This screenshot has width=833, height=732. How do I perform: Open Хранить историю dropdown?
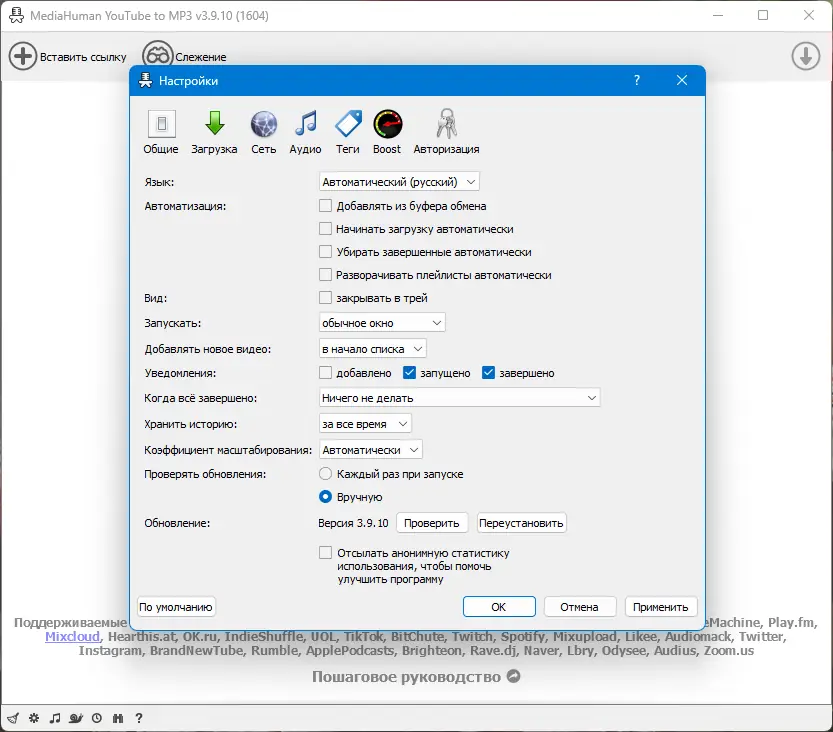click(x=365, y=424)
